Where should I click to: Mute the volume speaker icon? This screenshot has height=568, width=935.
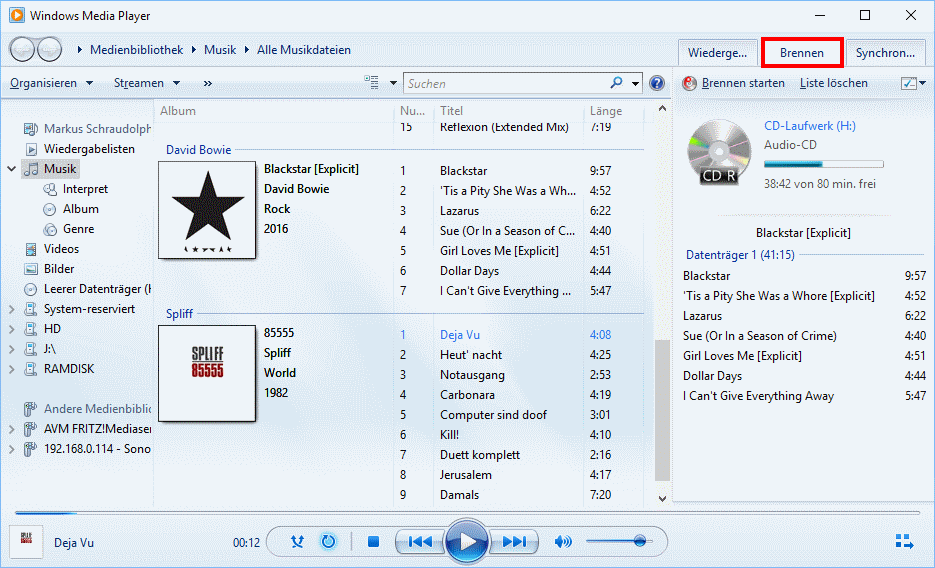562,542
